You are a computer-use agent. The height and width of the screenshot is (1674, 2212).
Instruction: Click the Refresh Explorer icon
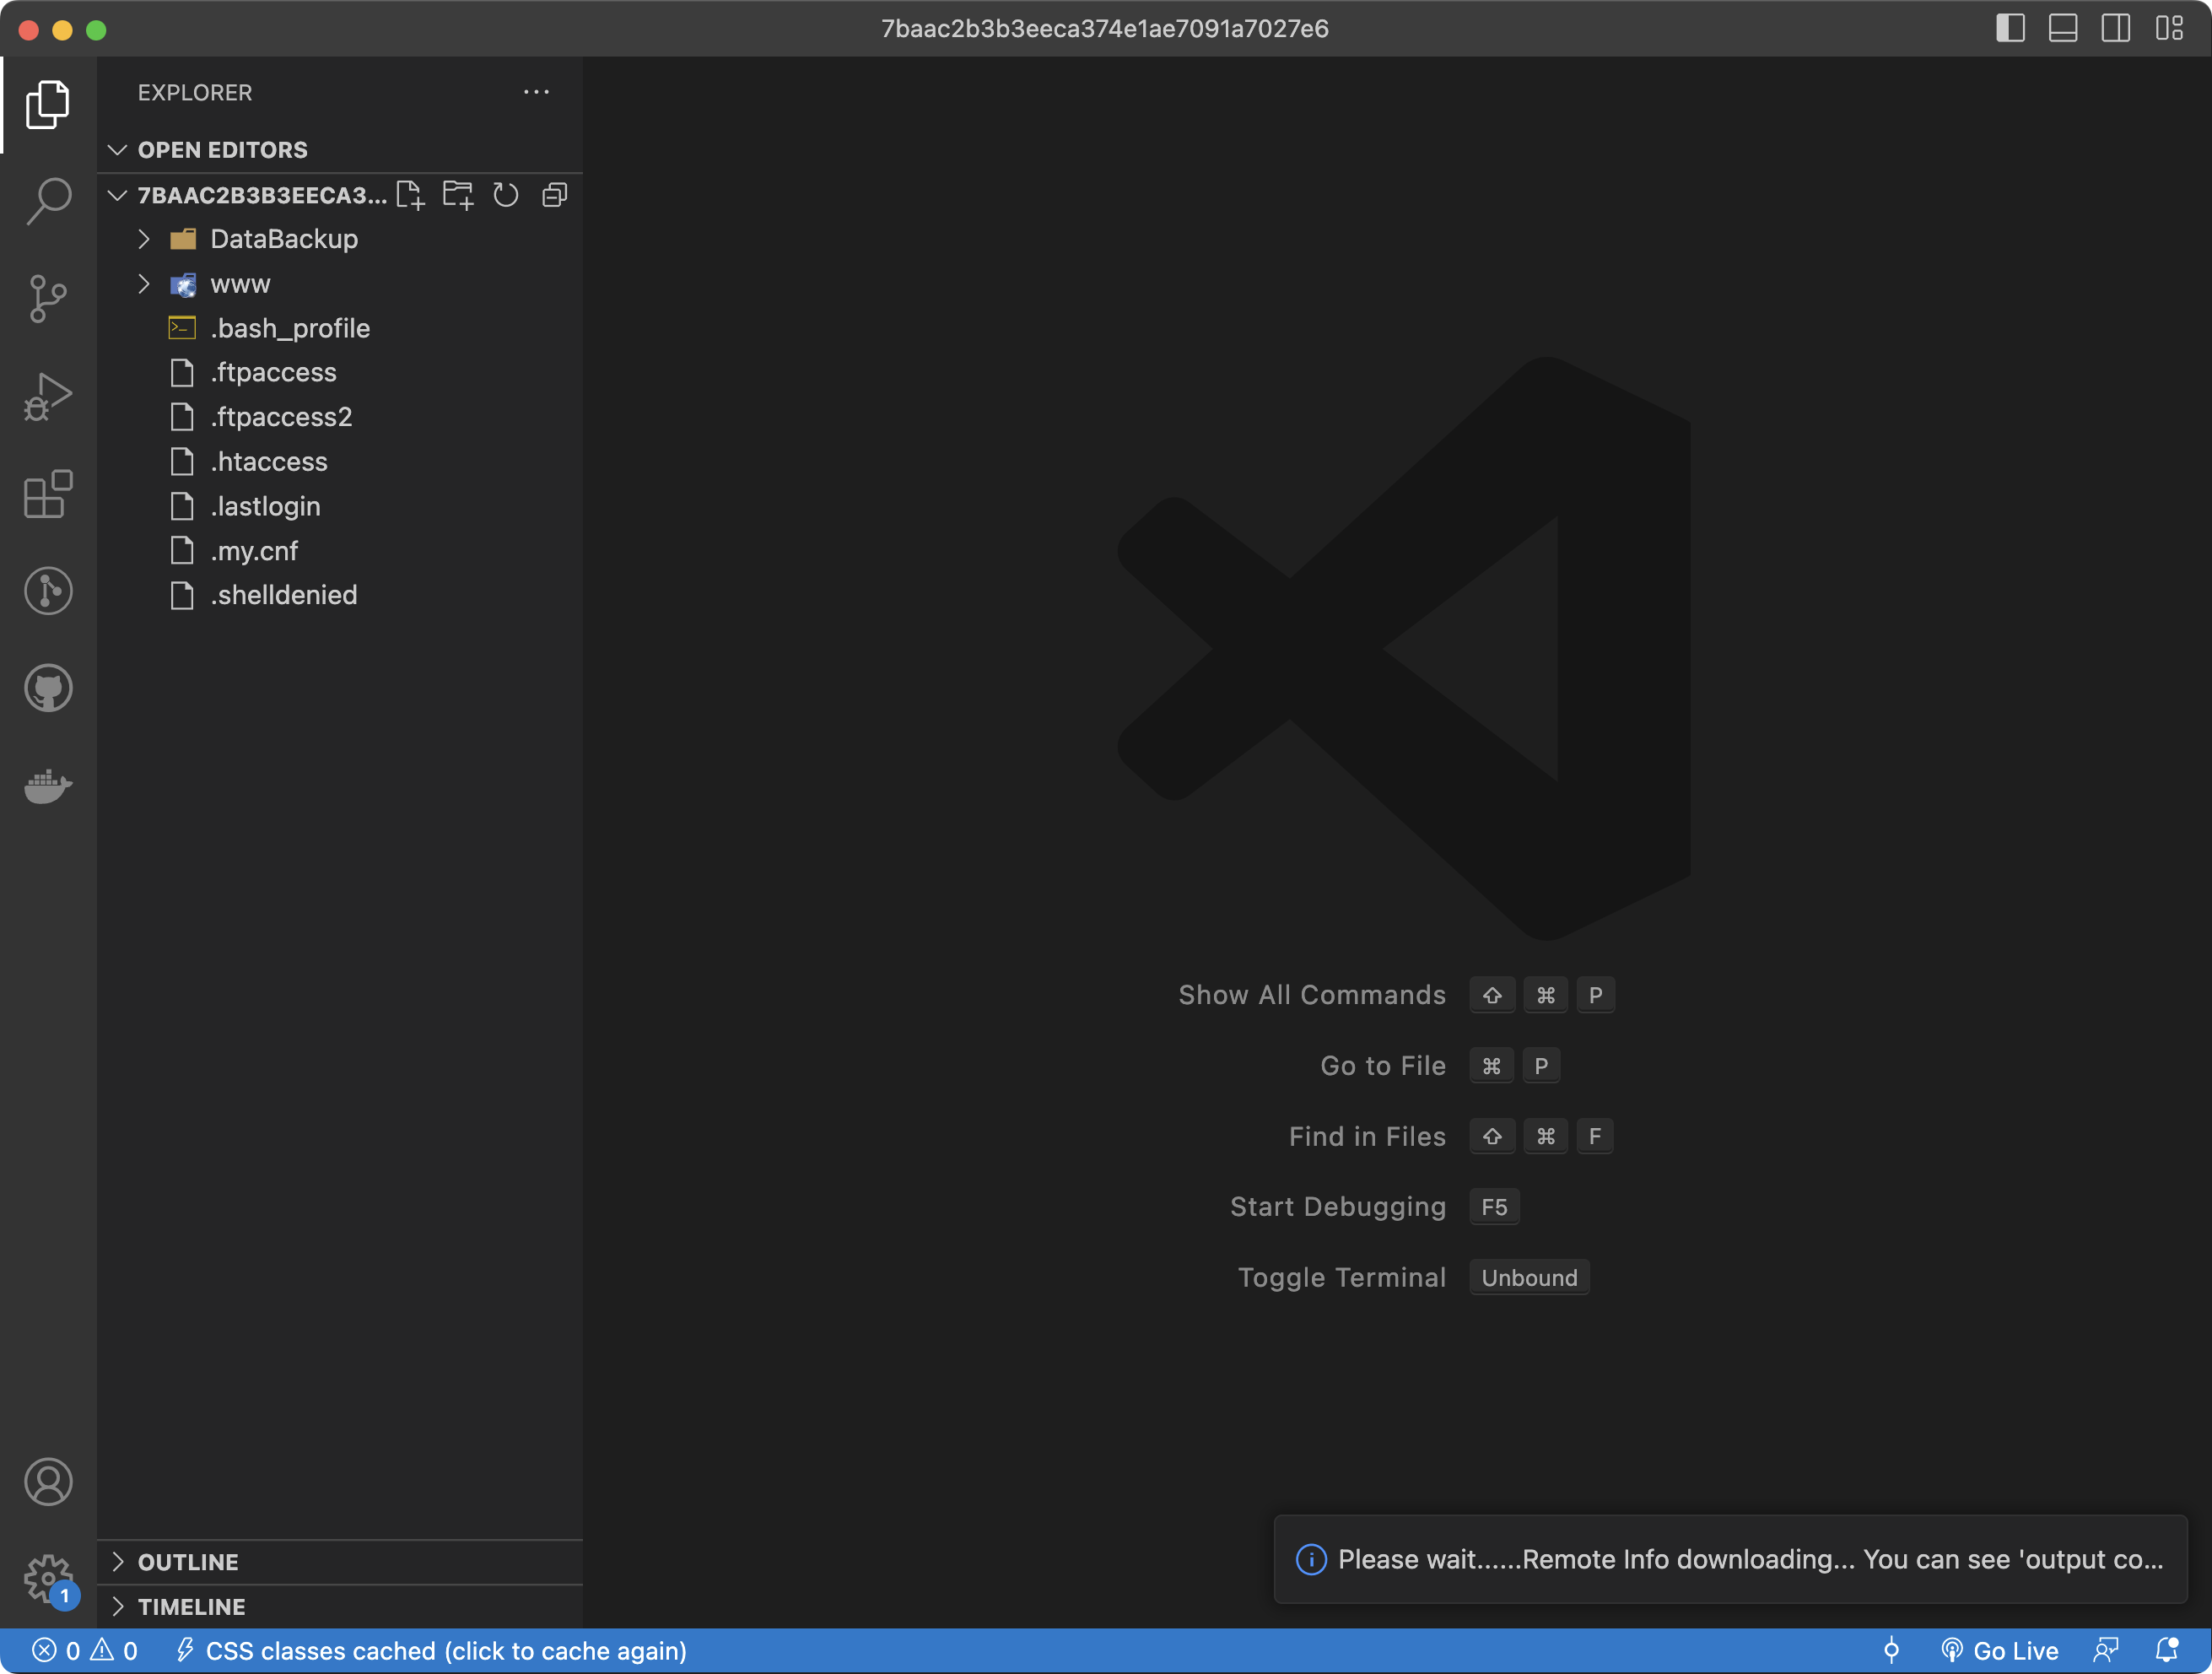pos(506,195)
